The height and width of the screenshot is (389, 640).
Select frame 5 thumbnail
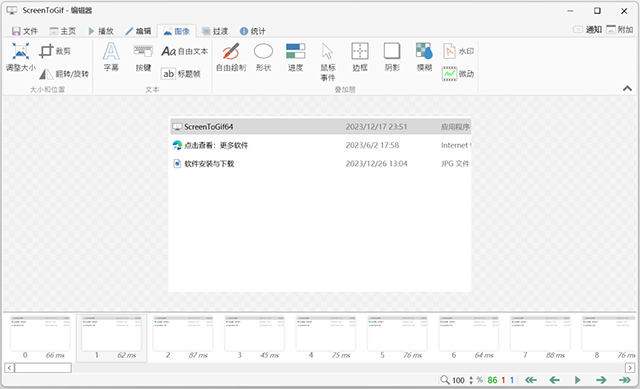click(x=397, y=338)
